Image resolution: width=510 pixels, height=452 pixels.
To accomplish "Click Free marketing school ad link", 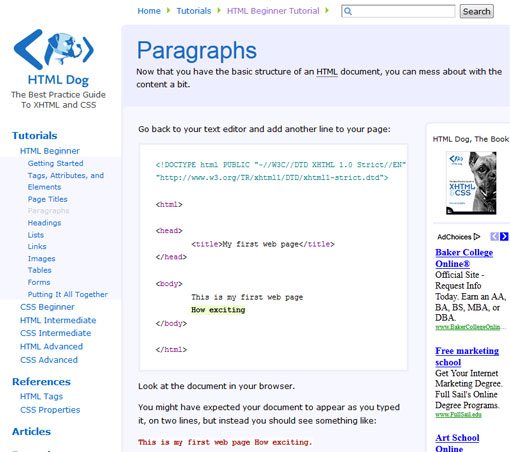I will [x=467, y=356].
